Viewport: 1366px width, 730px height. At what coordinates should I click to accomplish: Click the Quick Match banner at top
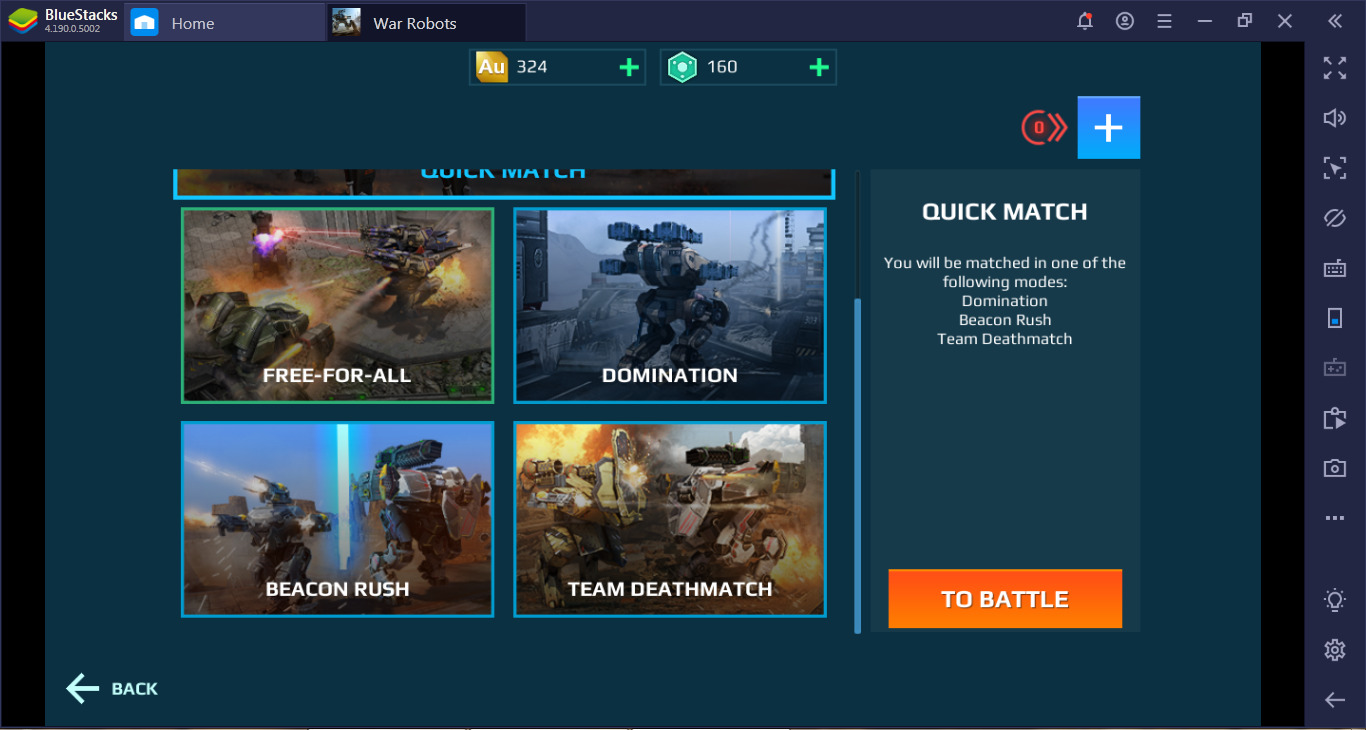tap(503, 182)
